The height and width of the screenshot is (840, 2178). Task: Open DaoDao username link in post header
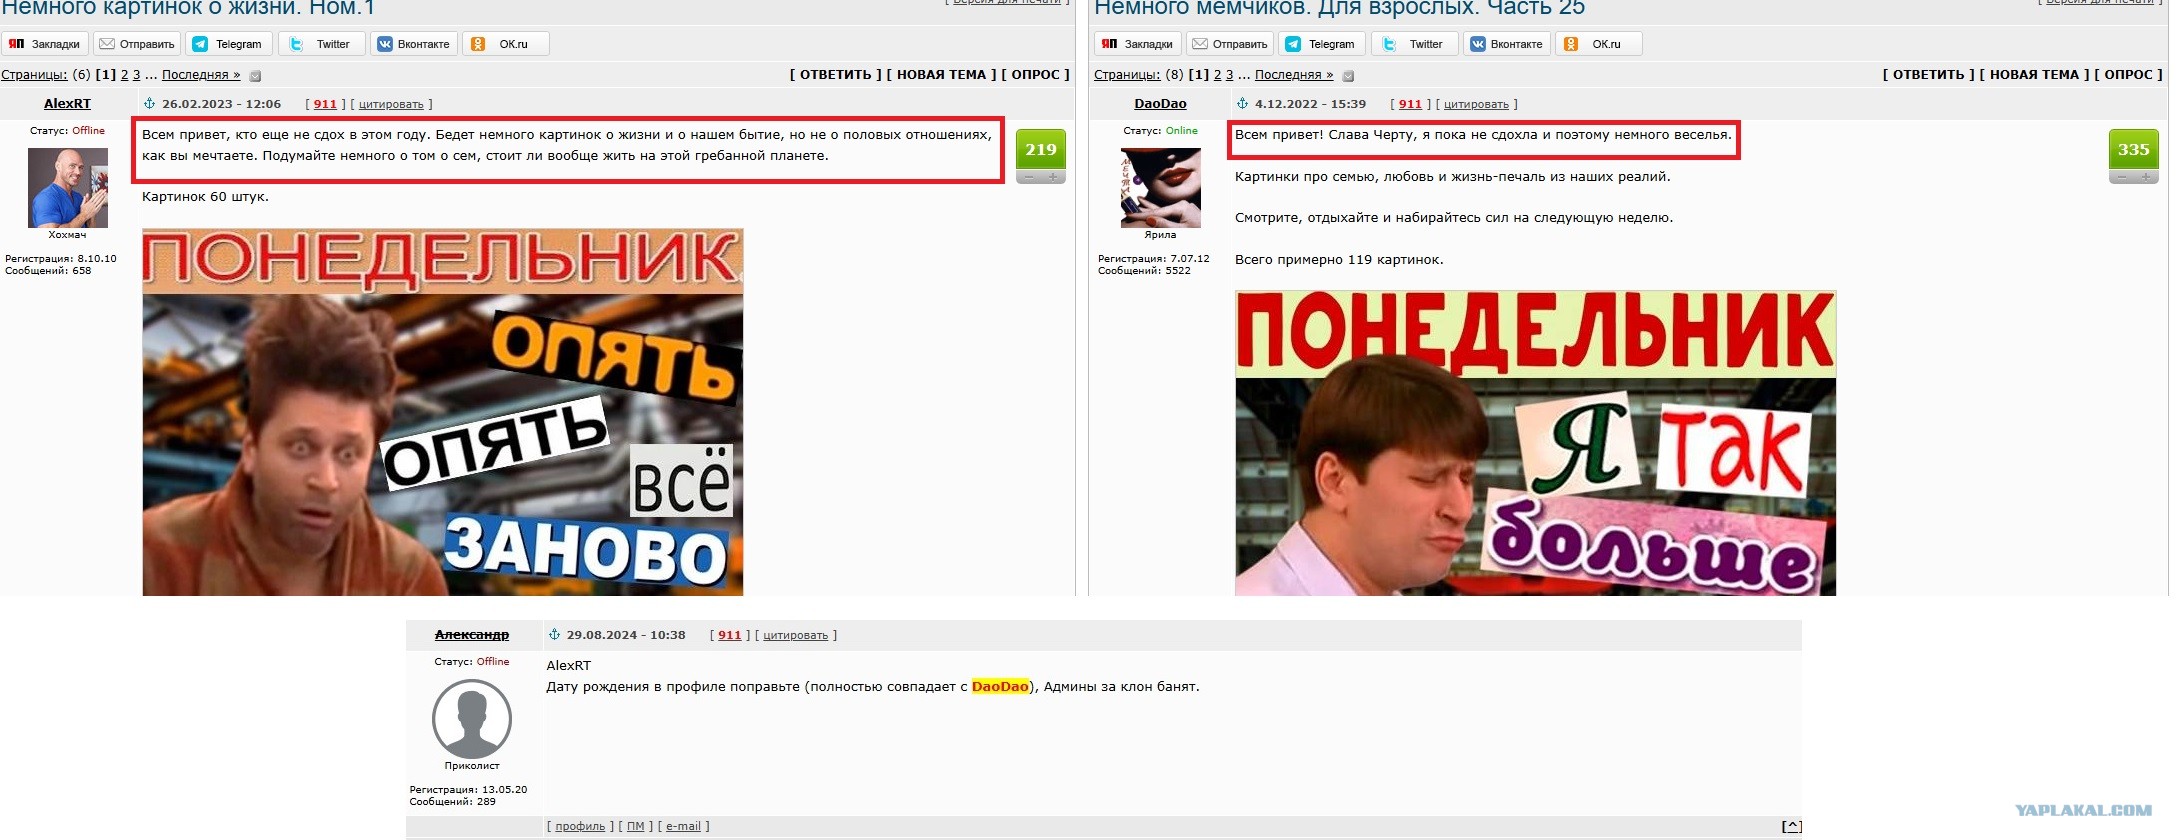(1160, 104)
